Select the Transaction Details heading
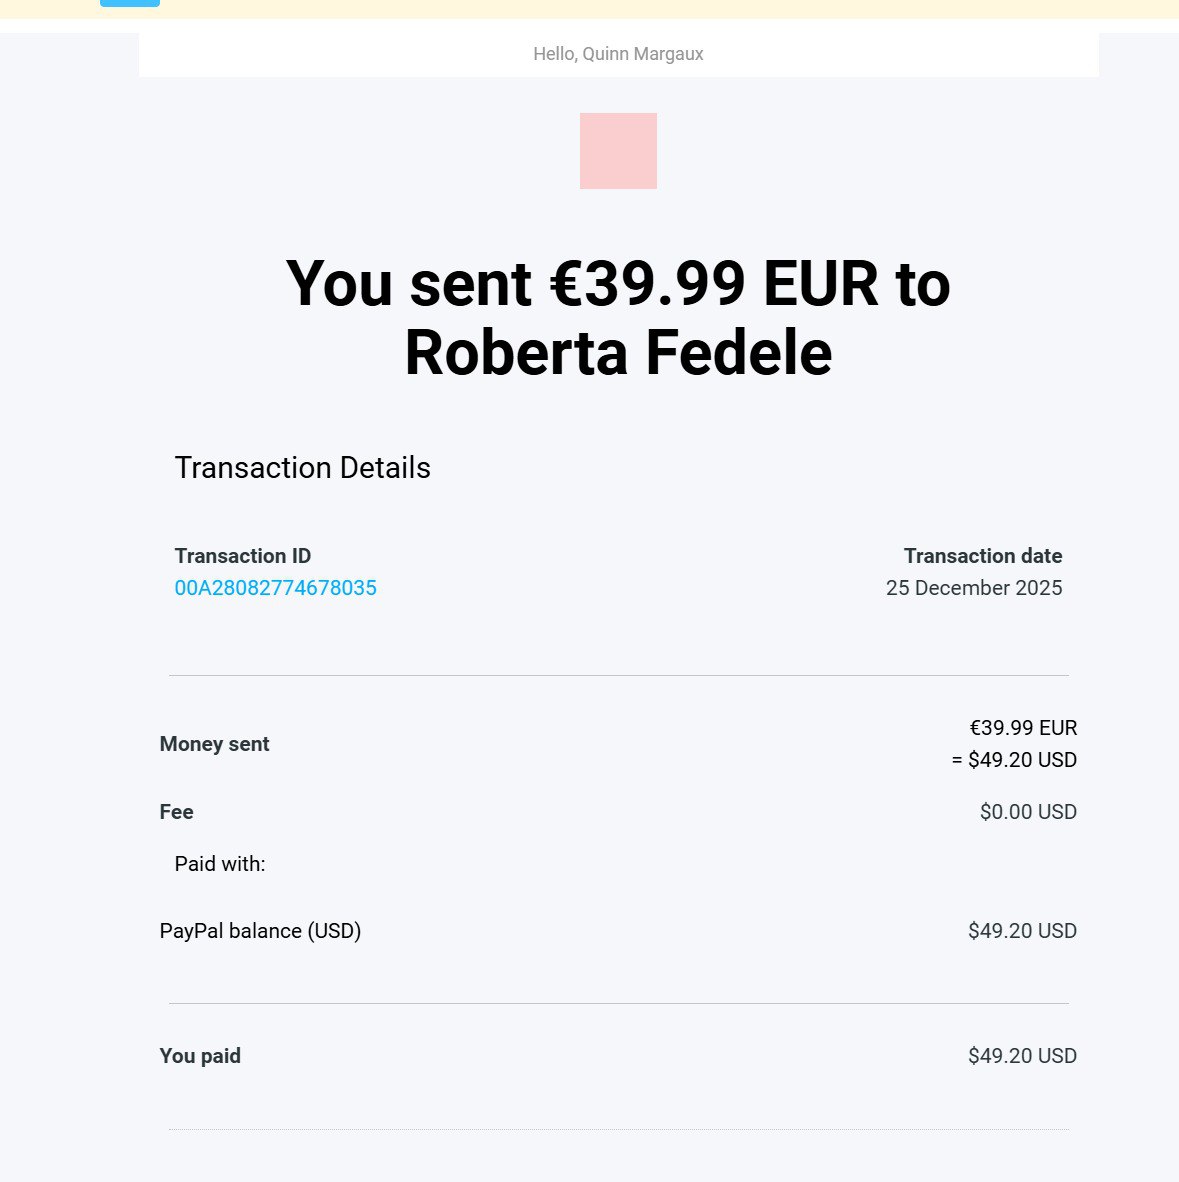 point(302,468)
